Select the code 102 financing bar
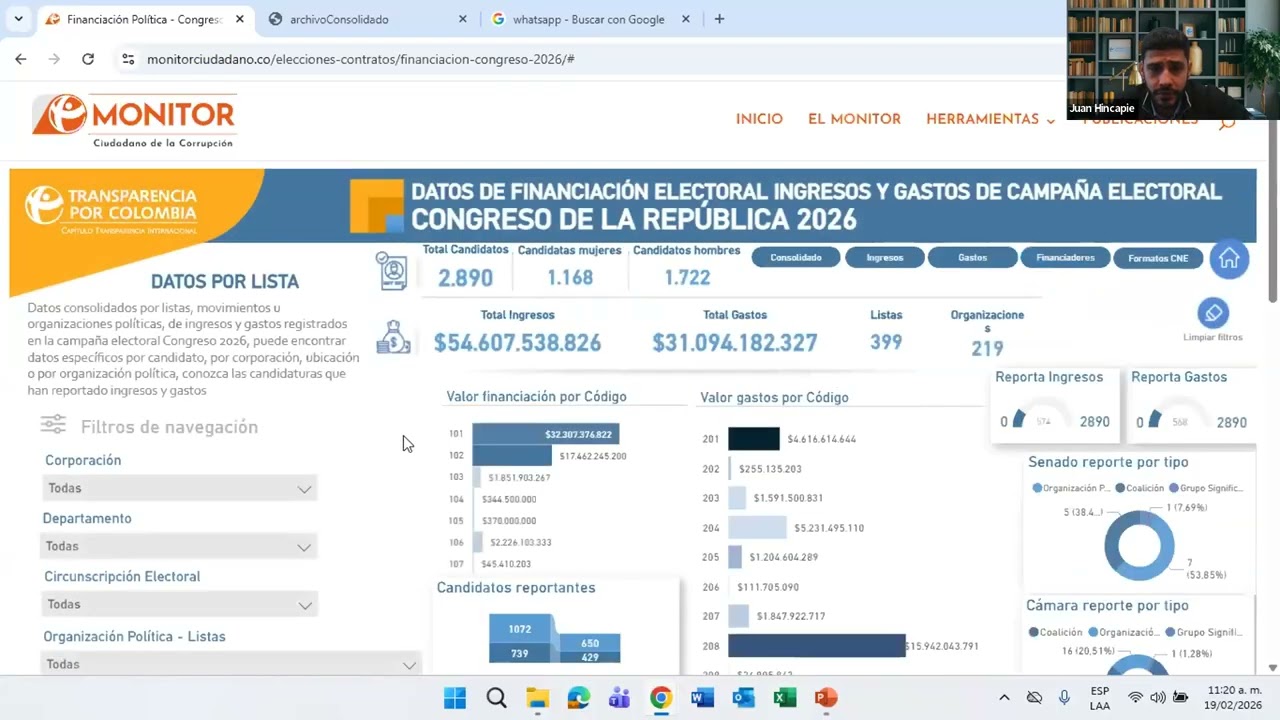The width and height of the screenshot is (1280, 720). click(x=512, y=456)
